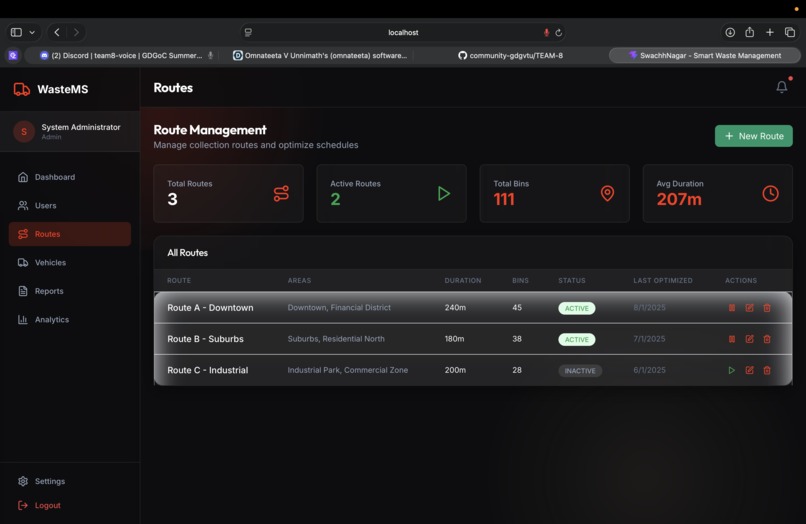806x524 pixels.
Task: Delete Route A - Downtown
Action: coord(767,308)
